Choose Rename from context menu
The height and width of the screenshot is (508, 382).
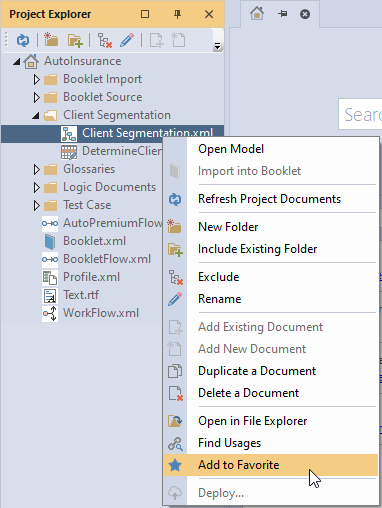(x=219, y=299)
